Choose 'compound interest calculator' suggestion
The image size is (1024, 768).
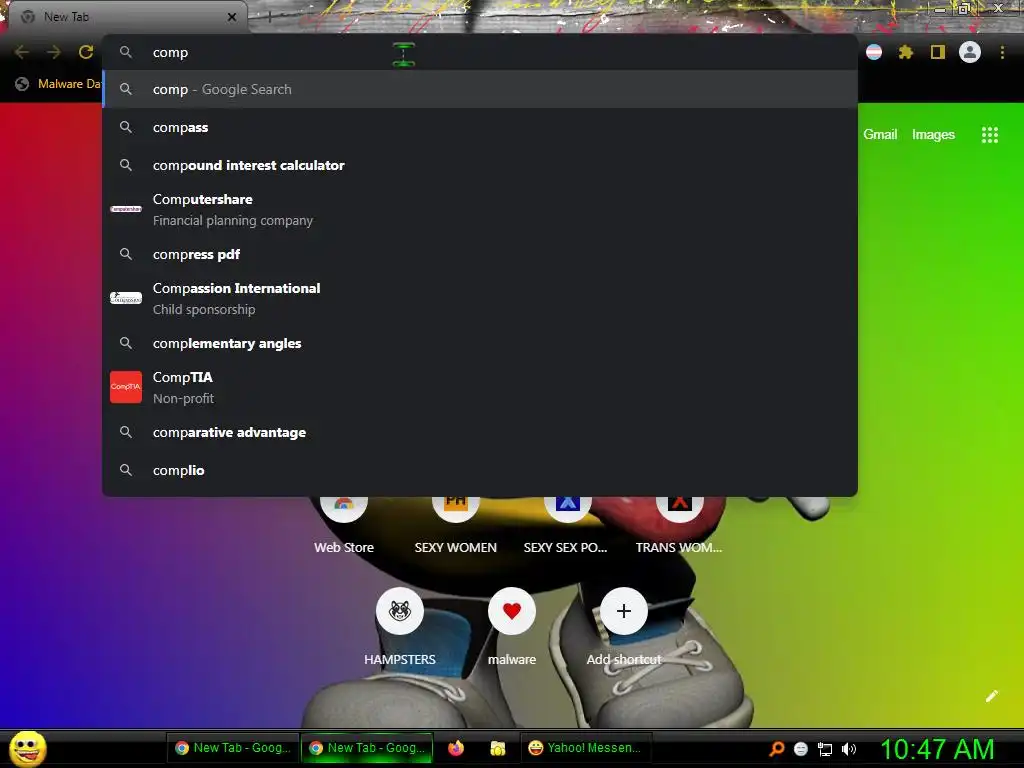(x=480, y=165)
